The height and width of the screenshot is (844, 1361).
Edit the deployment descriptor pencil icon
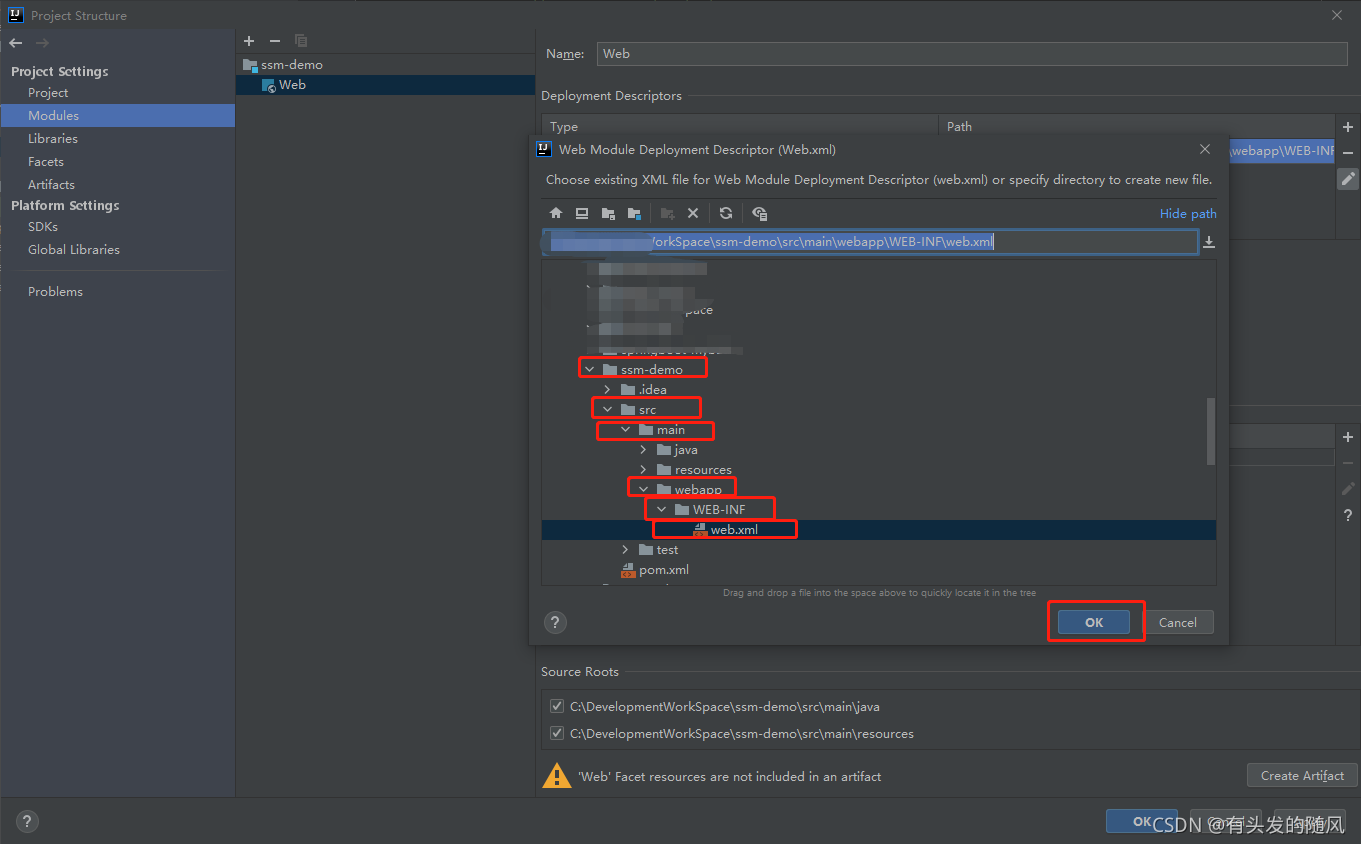(x=1348, y=179)
